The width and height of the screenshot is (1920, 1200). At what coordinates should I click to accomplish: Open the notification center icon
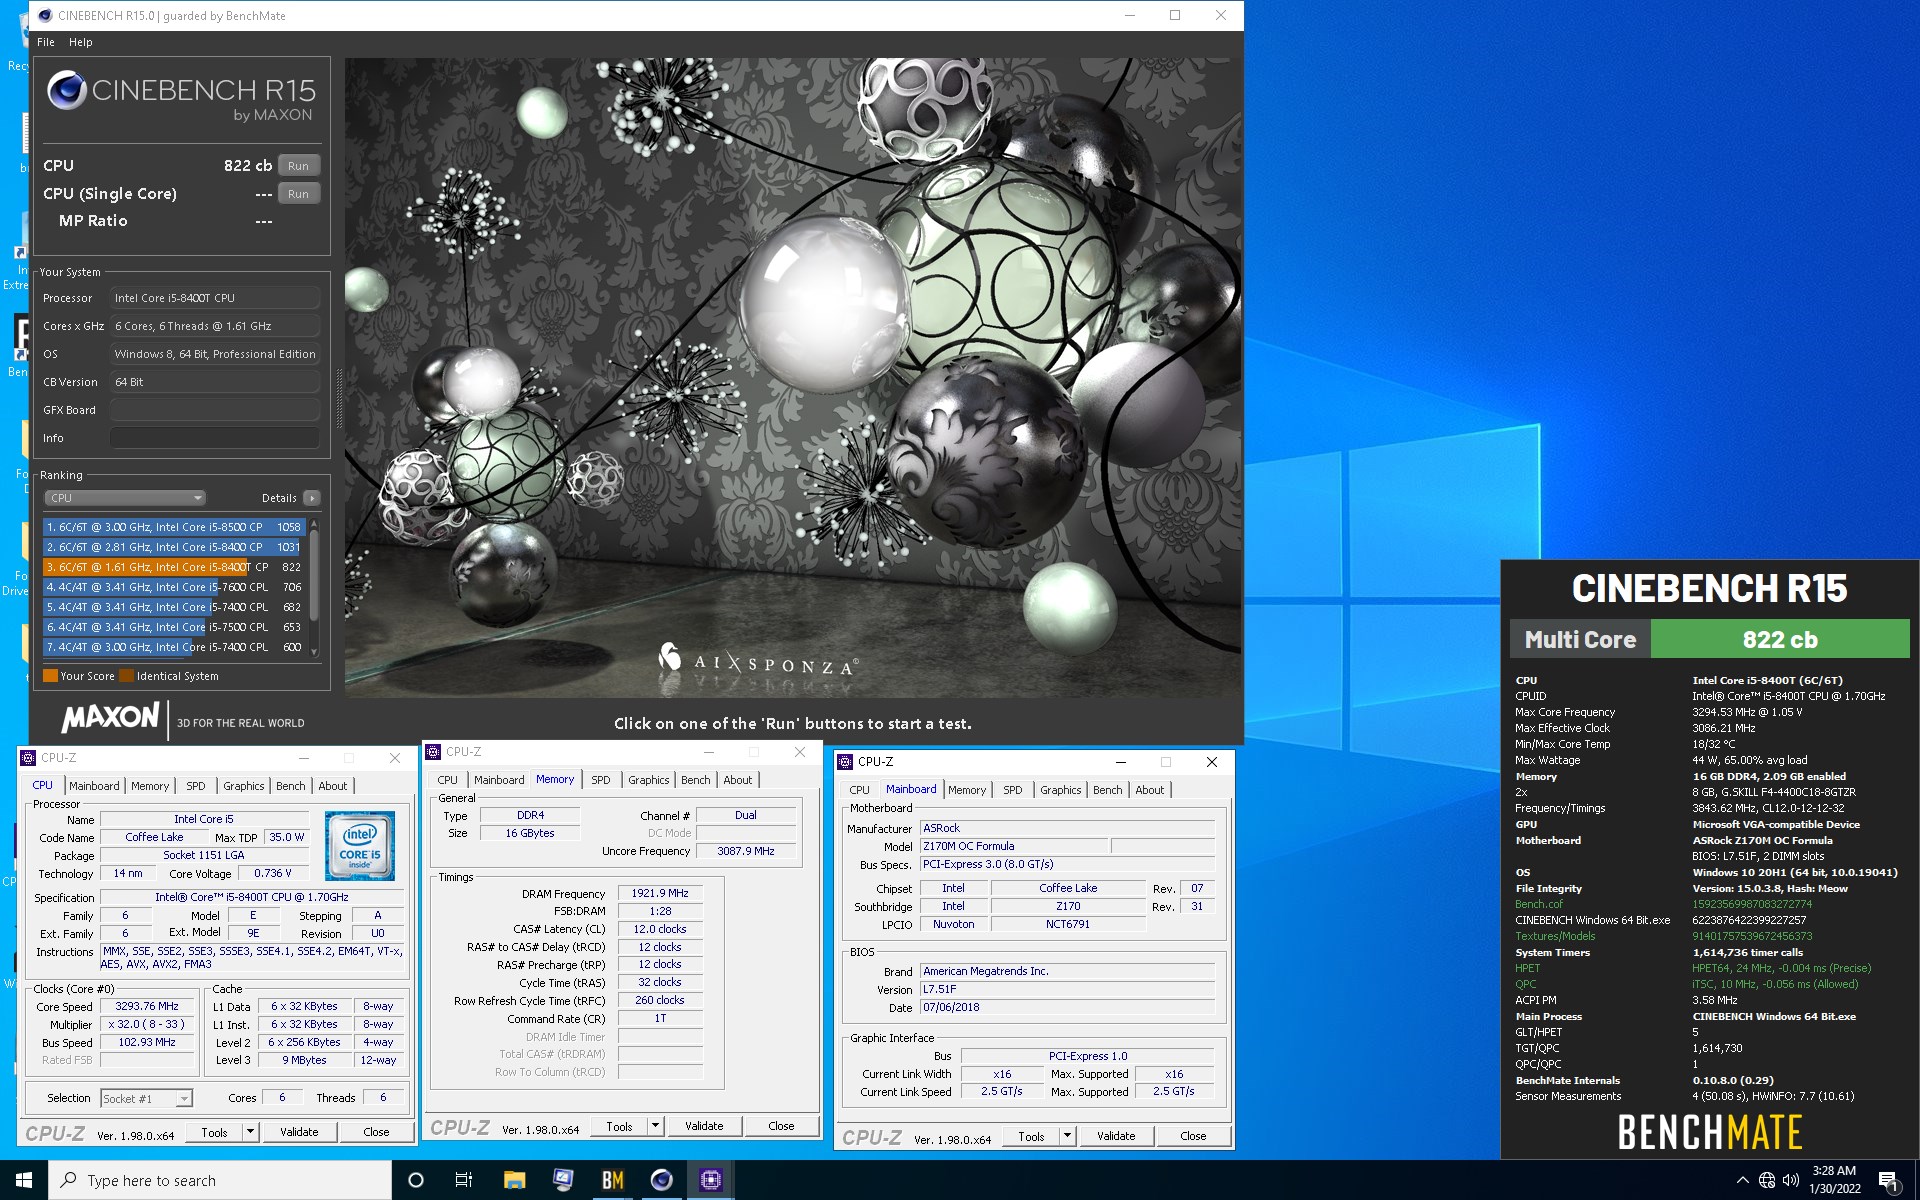tap(1889, 1180)
